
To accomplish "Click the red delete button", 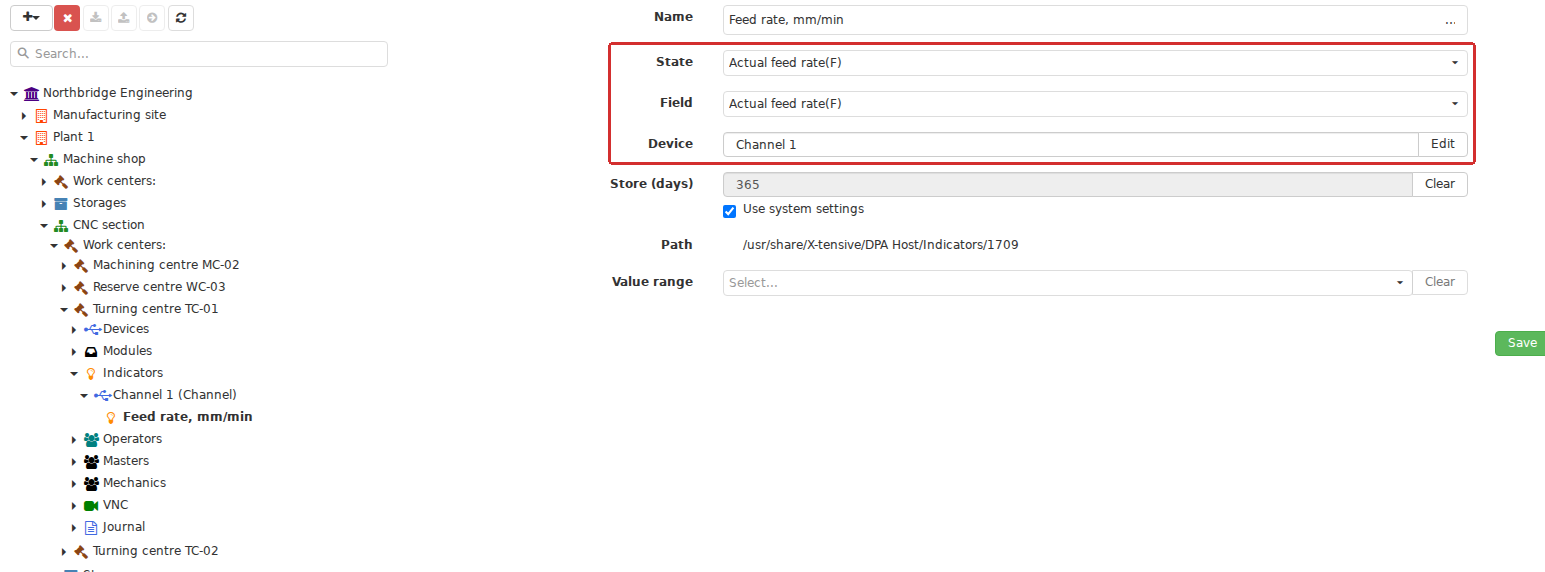I will [x=67, y=17].
